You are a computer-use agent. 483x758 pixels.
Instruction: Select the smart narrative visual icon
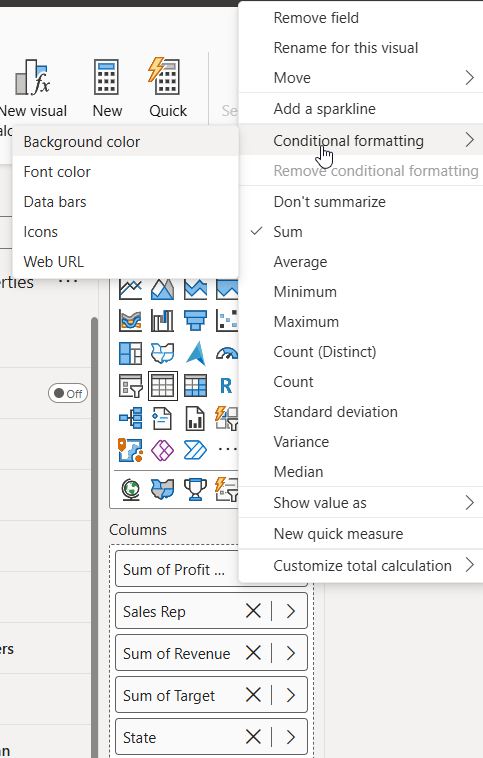point(162,418)
